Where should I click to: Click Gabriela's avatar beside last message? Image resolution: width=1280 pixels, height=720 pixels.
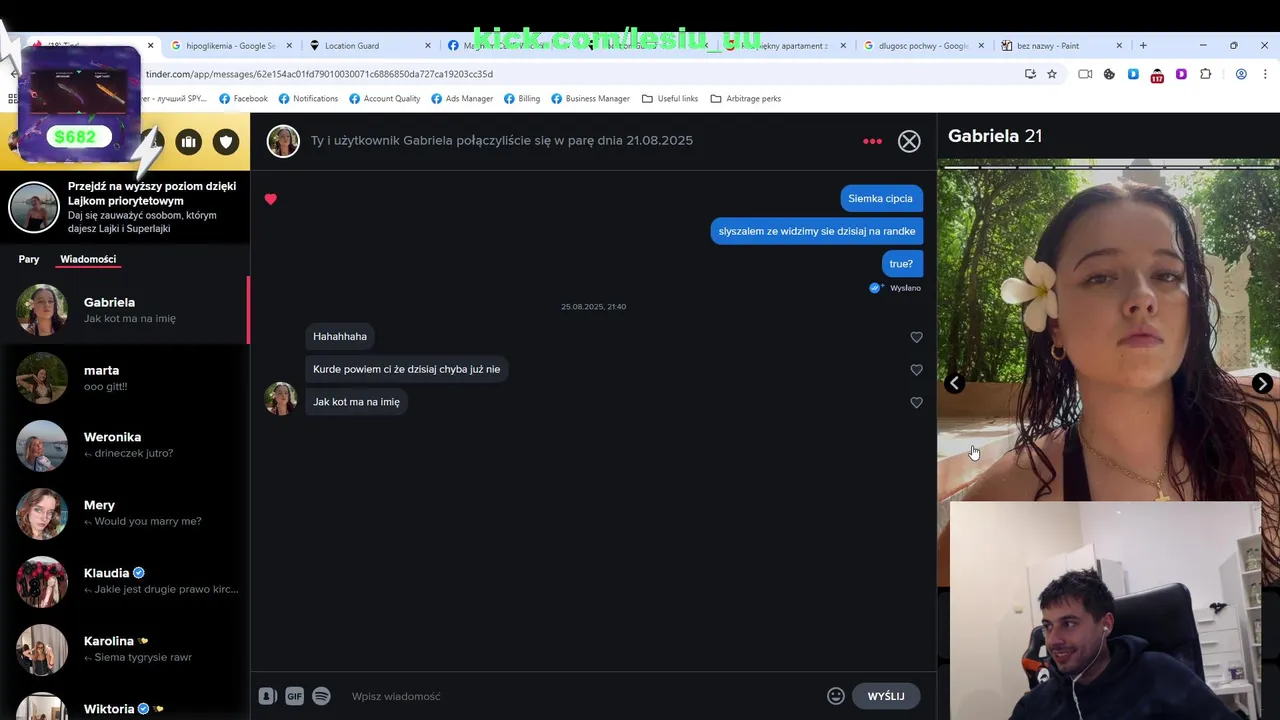[x=280, y=398]
